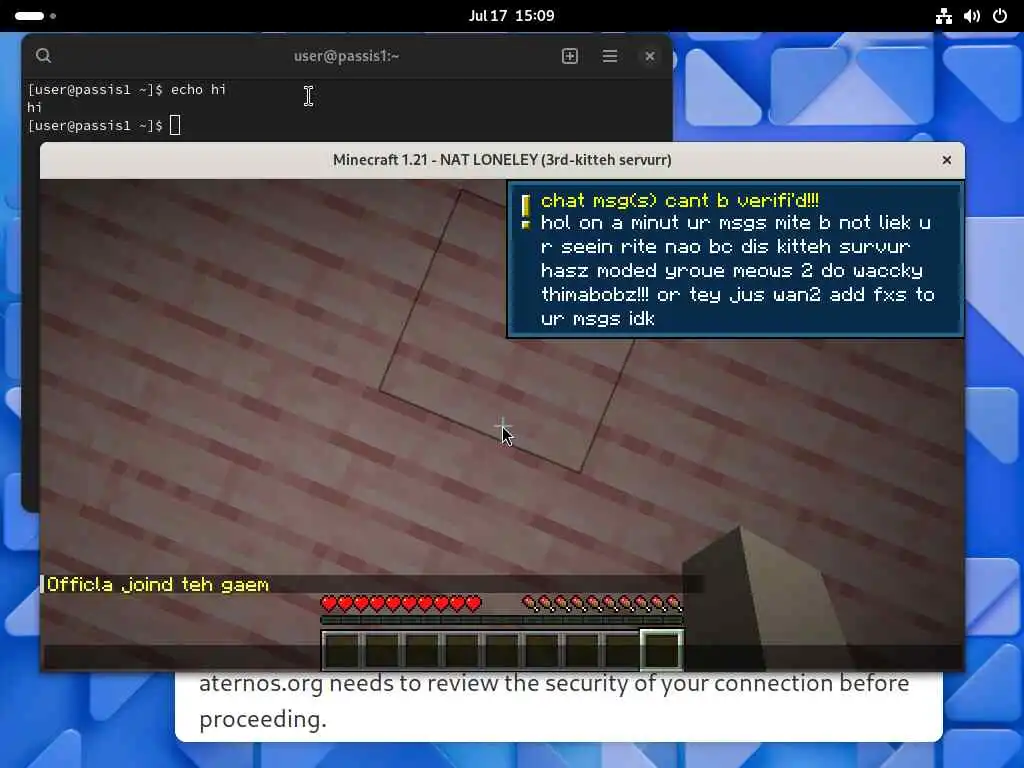This screenshot has height=768, width=1024.
Task: Click the aternos.org security review message
Action: [x=554, y=701]
